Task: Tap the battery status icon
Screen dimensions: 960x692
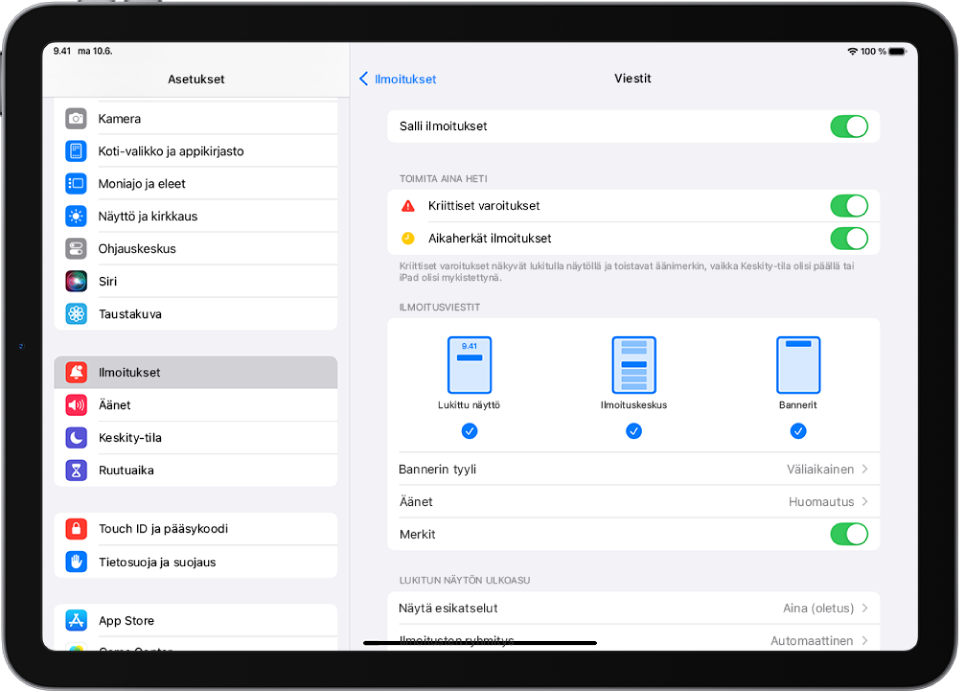Action: [898, 51]
